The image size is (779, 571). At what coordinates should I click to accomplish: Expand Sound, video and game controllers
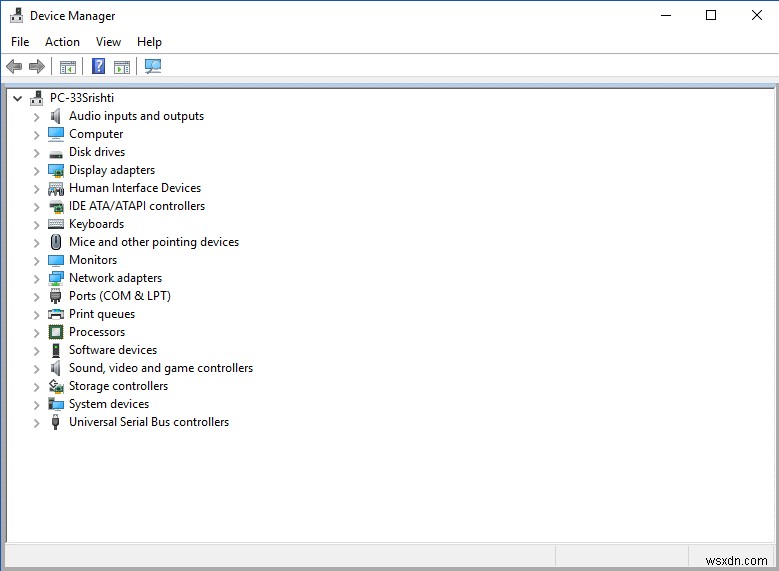(x=36, y=369)
